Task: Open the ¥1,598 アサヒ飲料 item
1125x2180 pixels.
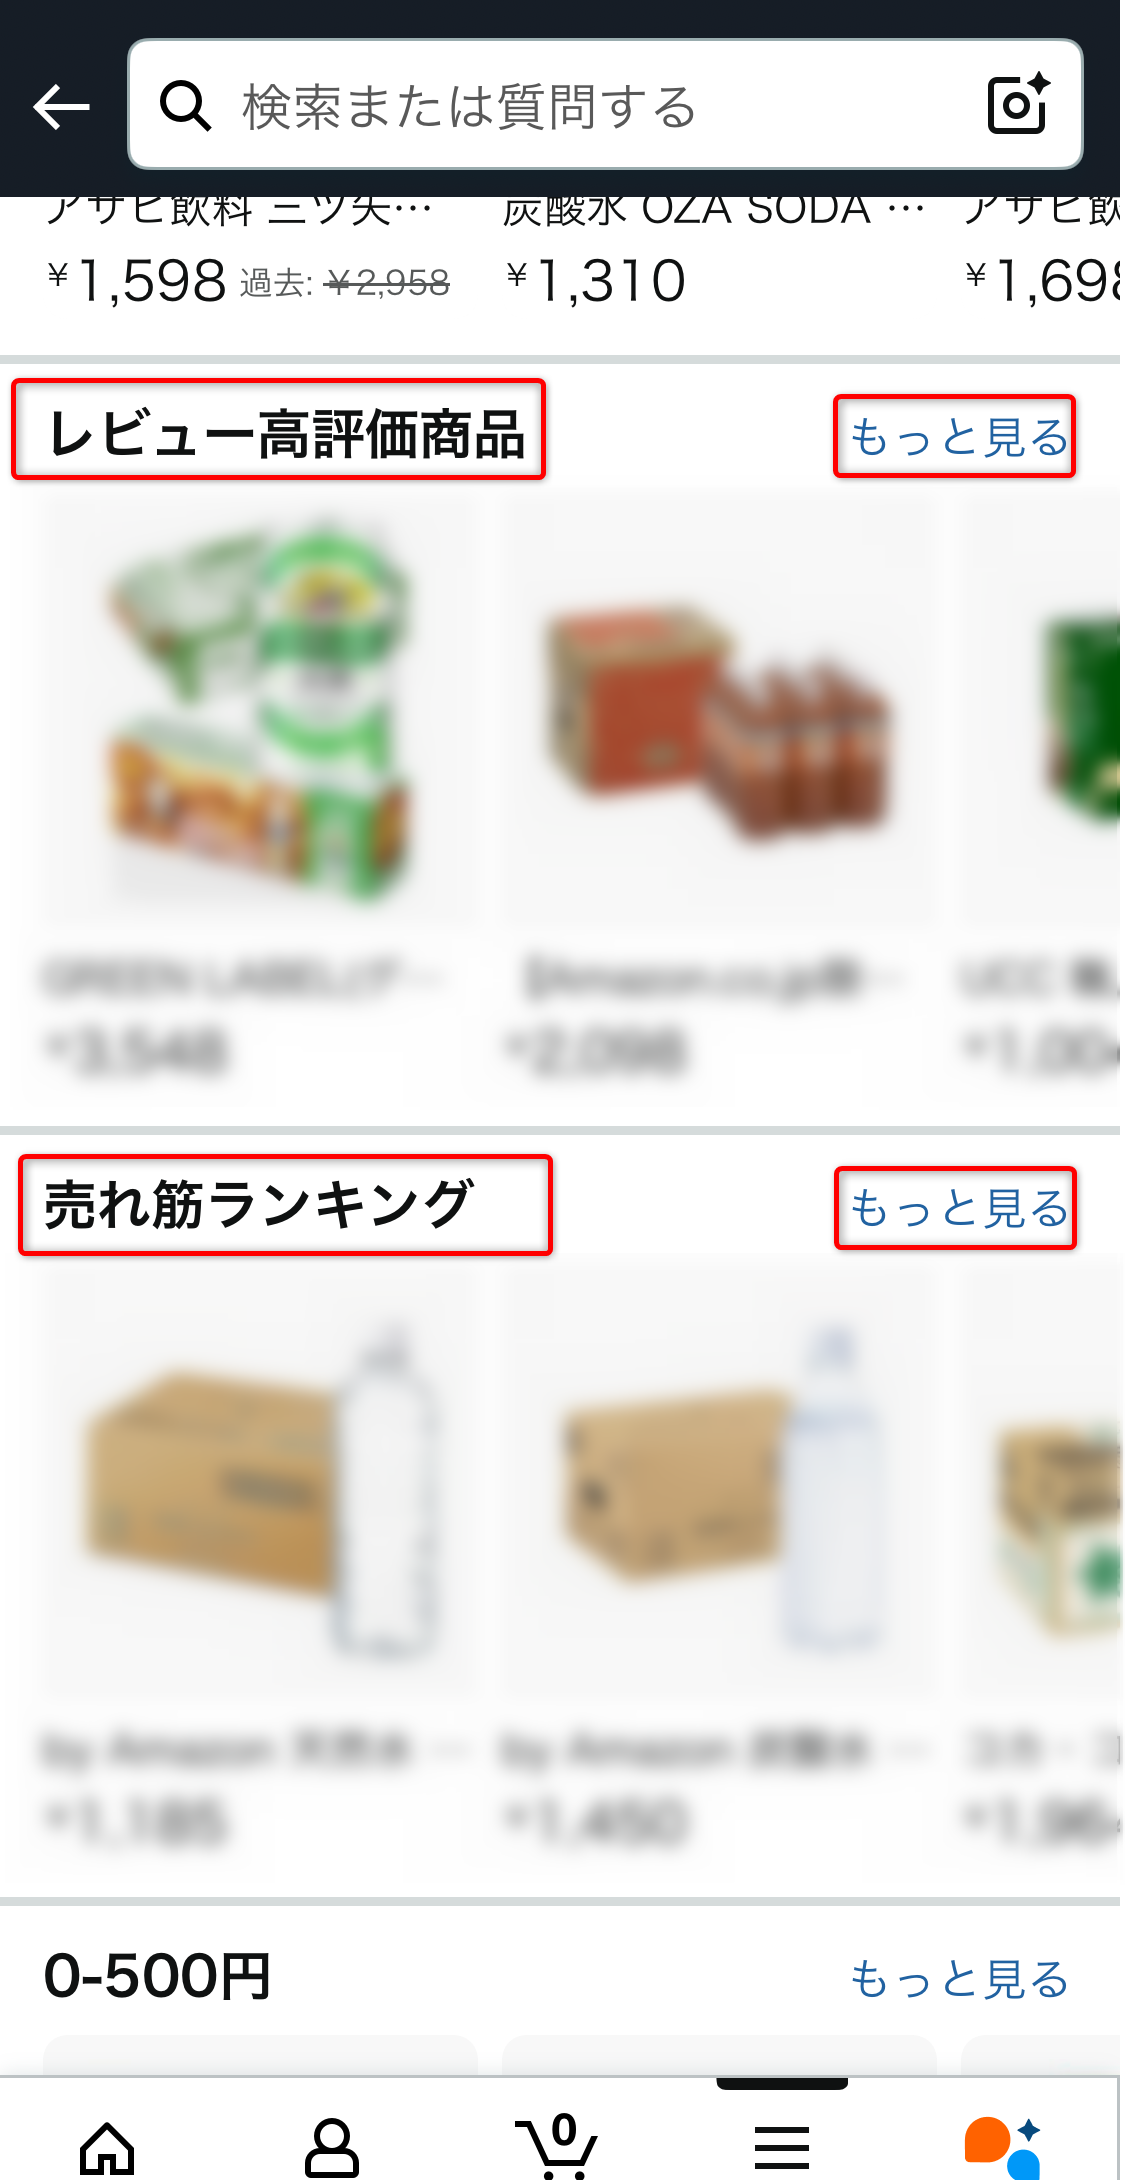Action: pos(249,254)
